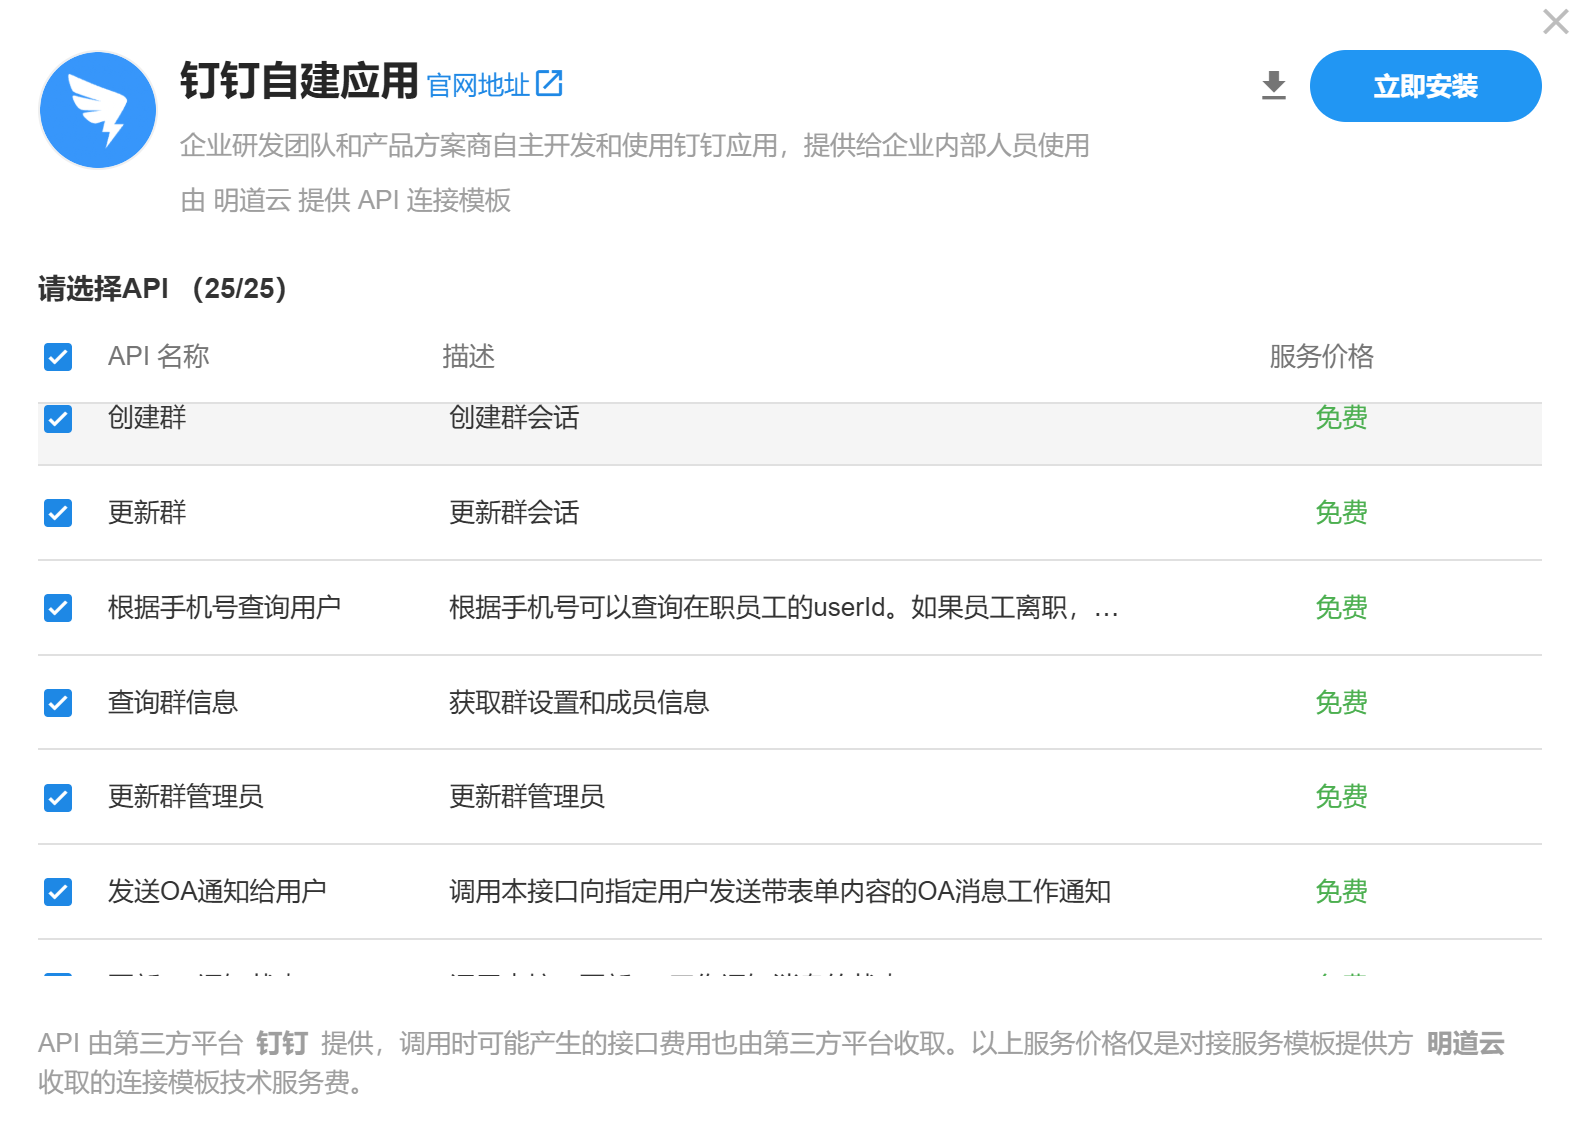The height and width of the screenshot is (1137, 1583).
Task: Click the 立即安装 button
Action: coord(1425,86)
